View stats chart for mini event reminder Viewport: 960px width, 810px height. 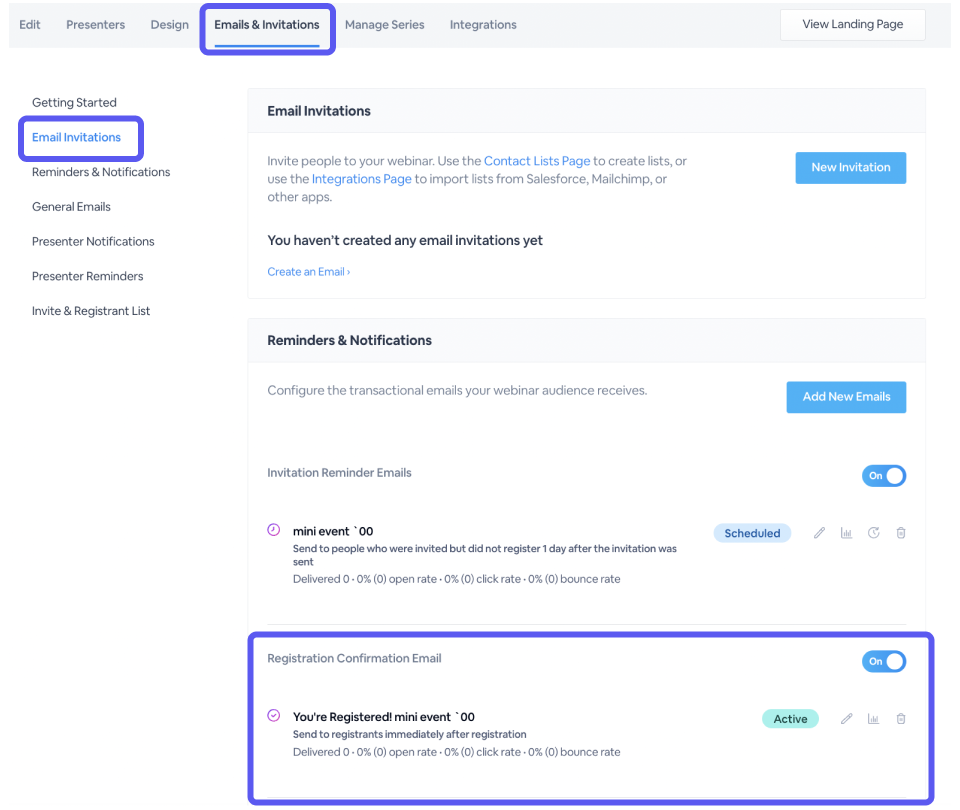(846, 533)
